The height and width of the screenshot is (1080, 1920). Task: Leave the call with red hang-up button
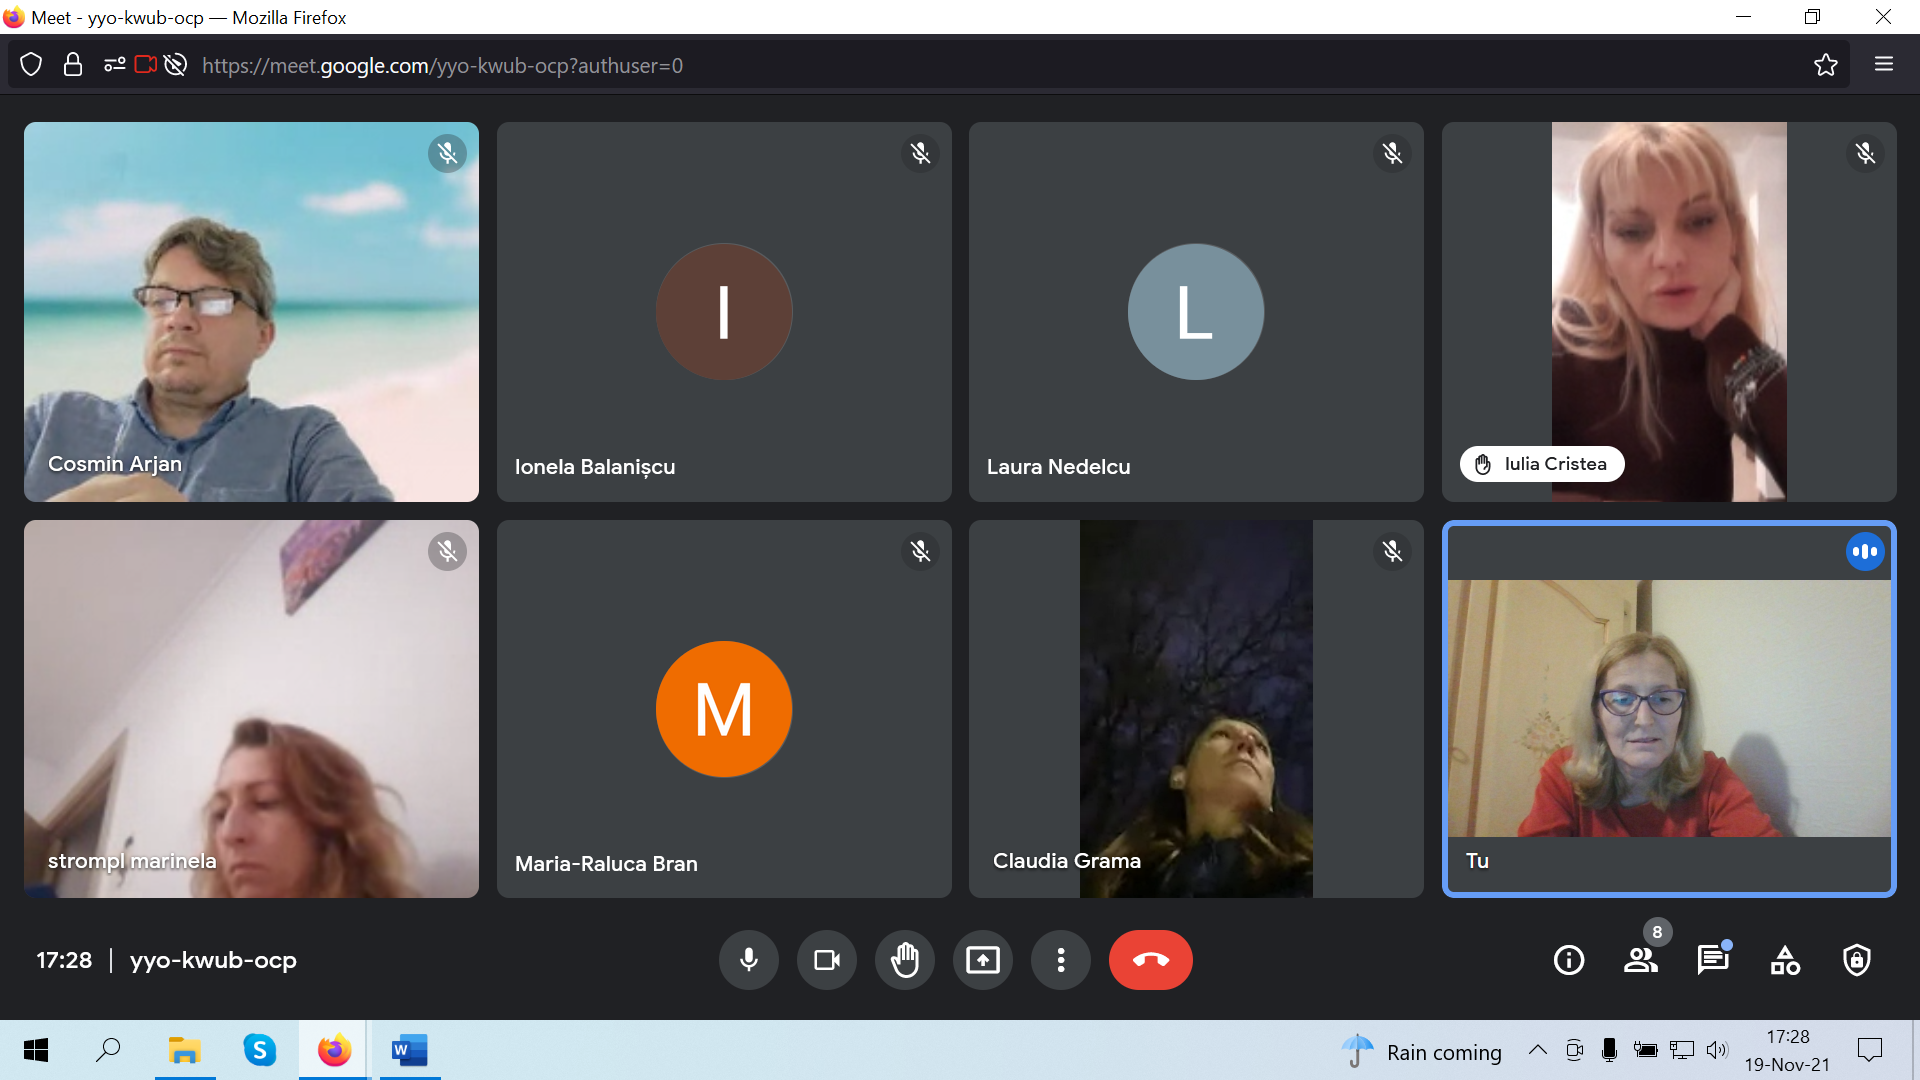(x=1150, y=960)
